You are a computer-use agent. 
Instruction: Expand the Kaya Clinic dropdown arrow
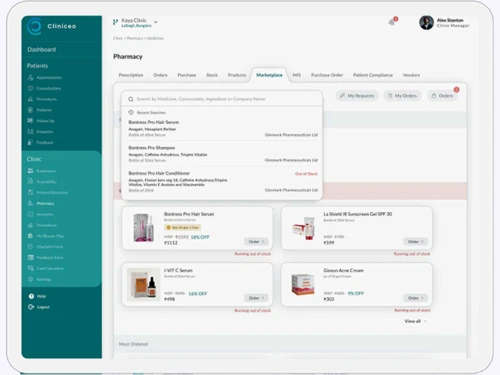pyautogui.click(x=156, y=22)
